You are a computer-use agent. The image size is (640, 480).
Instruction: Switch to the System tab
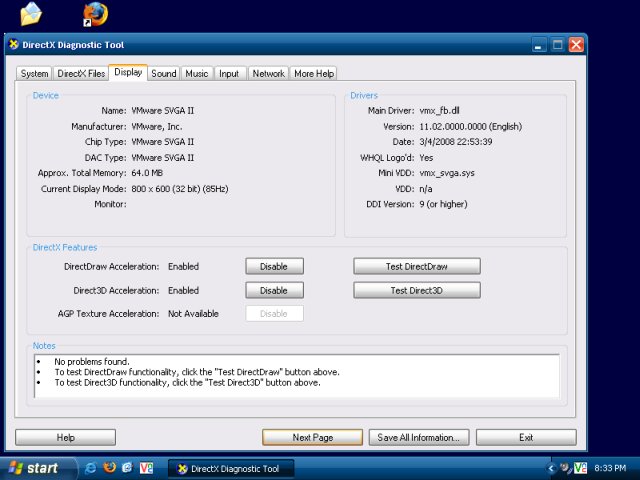tap(34, 73)
